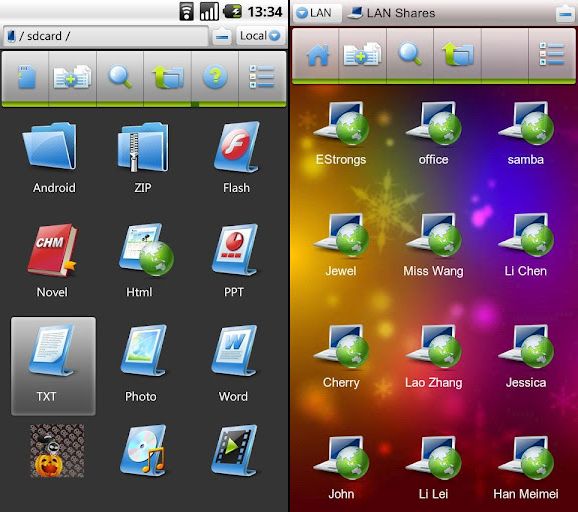Collapse the LAN Shares panel with minus button

pos(564,14)
